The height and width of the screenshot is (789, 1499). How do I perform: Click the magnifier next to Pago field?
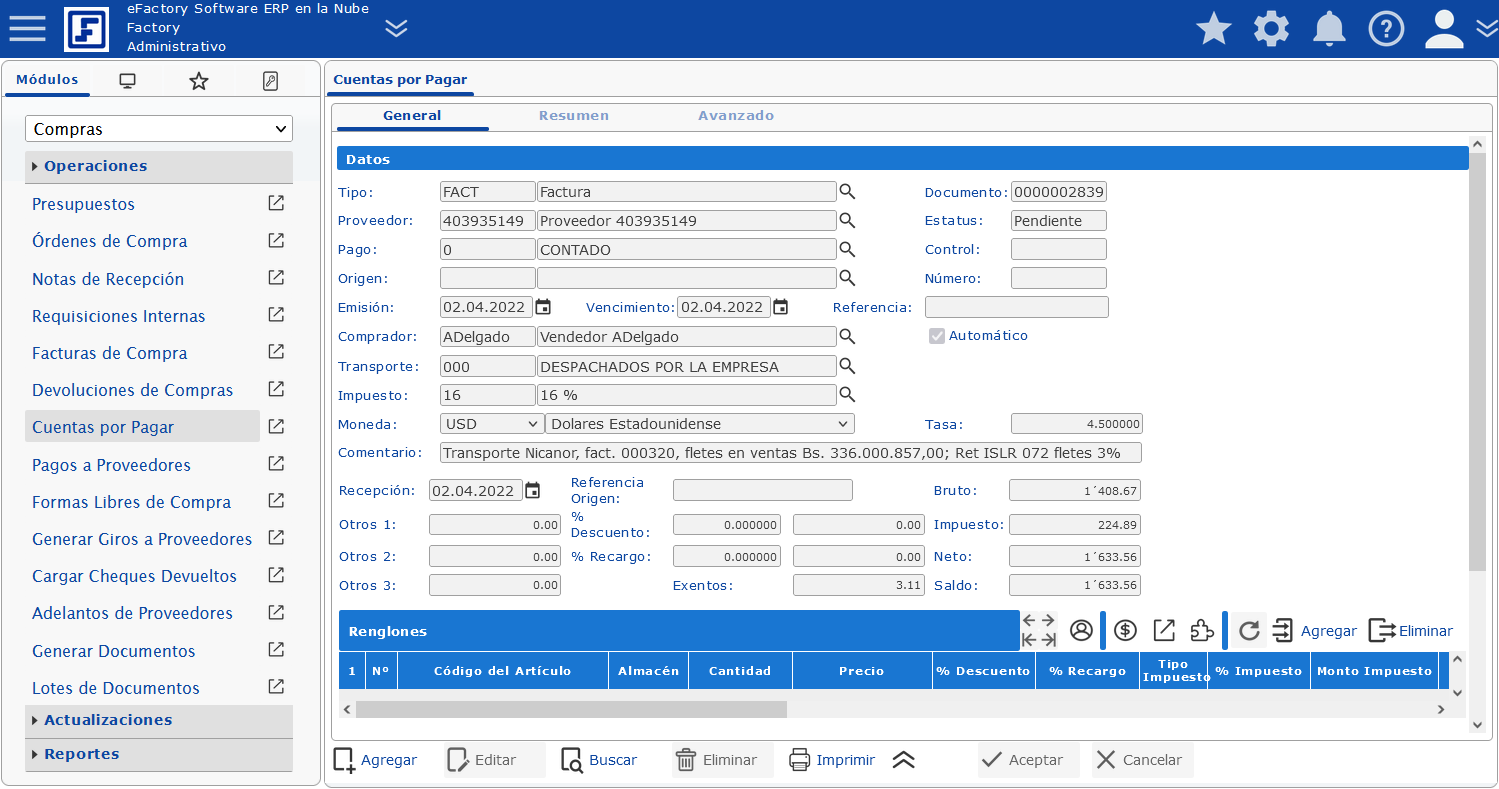tap(847, 250)
